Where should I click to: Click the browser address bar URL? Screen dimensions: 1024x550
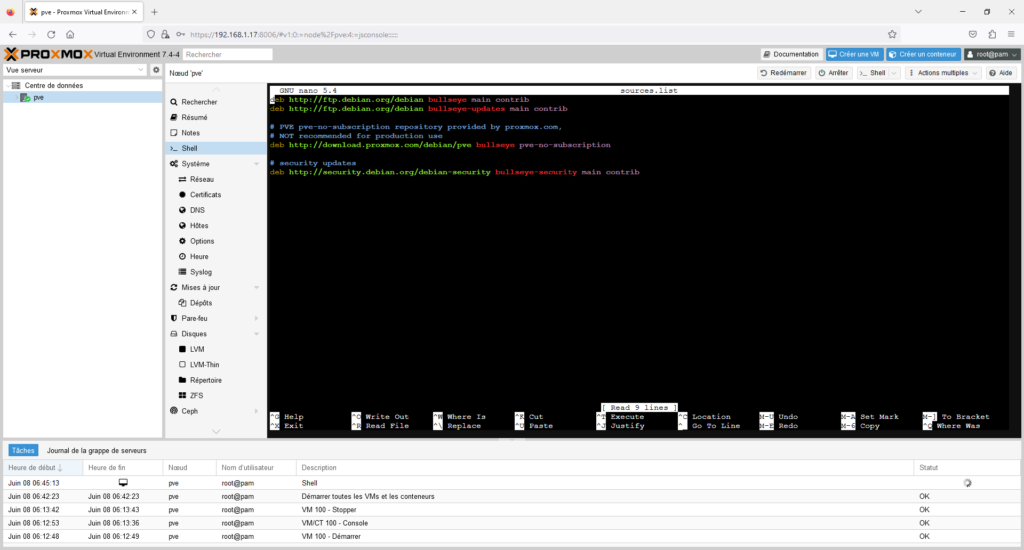click(294, 35)
